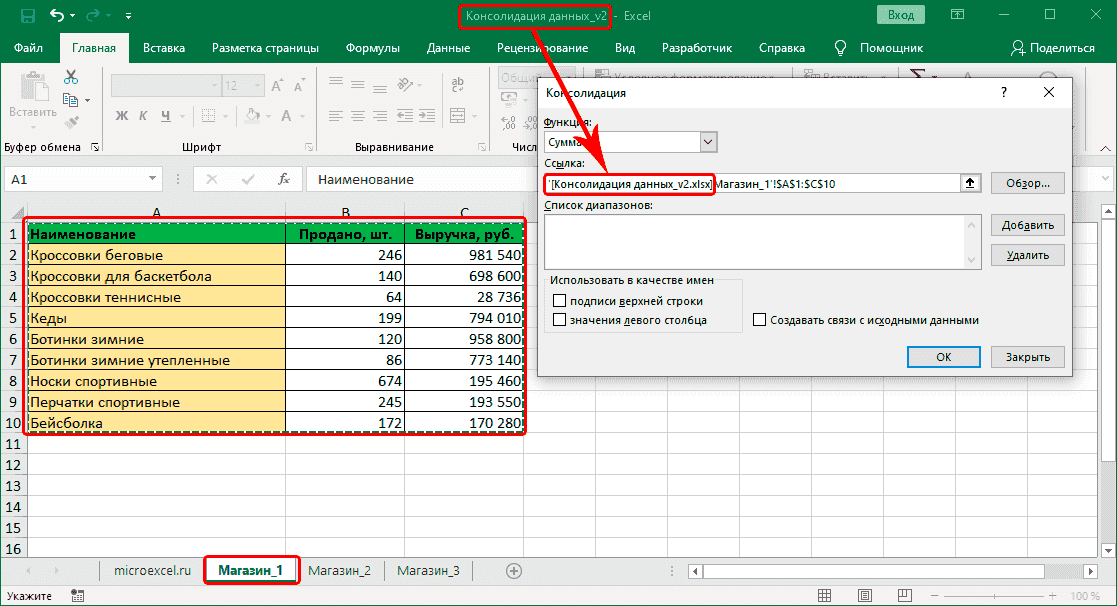Open the Данные ribbon tab
This screenshot has height=606, width=1117.
[x=448, y=47]
